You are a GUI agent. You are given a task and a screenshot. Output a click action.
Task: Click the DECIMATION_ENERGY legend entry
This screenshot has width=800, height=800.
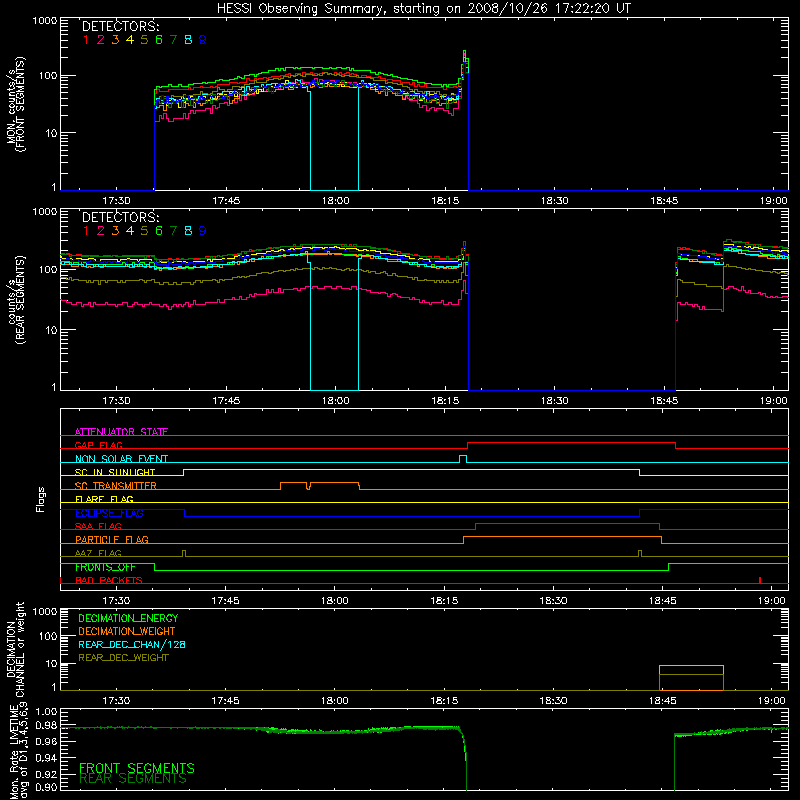click(128, 618)
